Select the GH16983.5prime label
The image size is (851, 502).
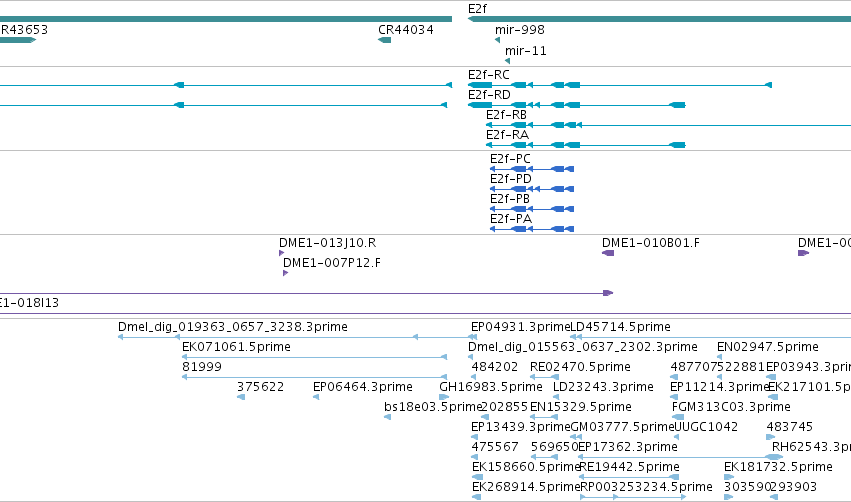click(x=491, y=387)
